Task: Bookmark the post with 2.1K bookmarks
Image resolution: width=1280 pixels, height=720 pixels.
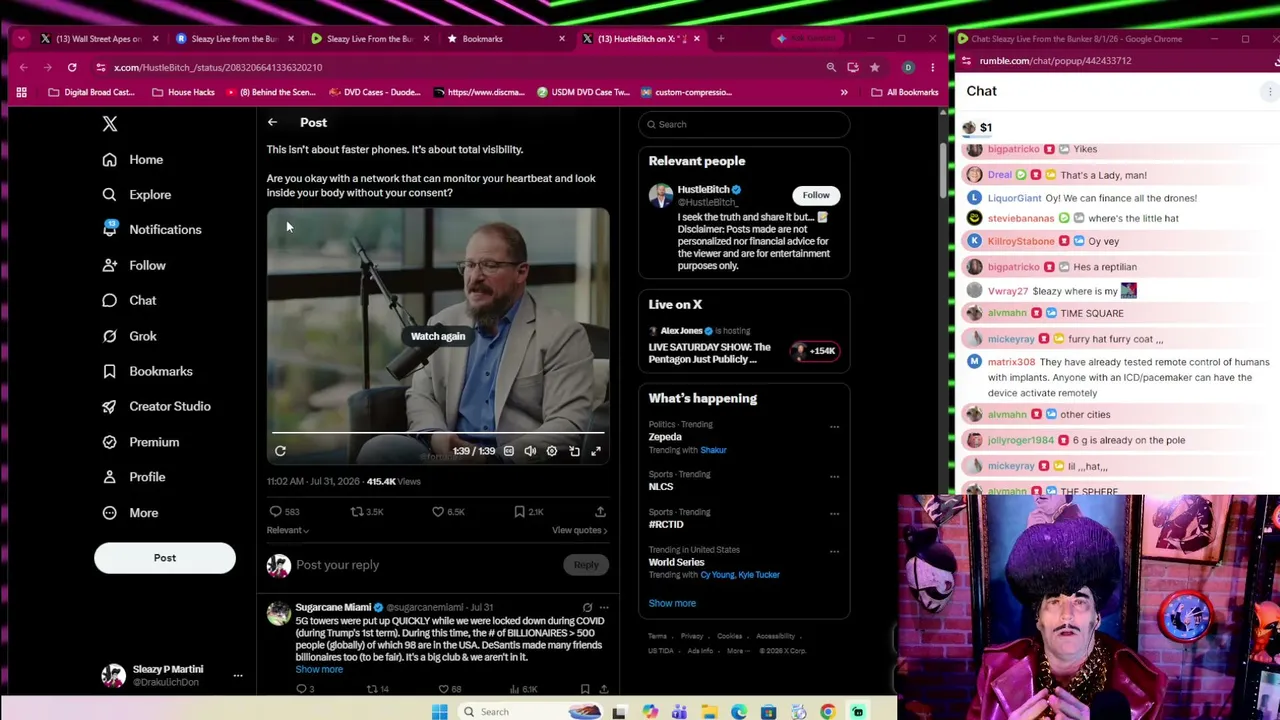Action: click(529, 512)
